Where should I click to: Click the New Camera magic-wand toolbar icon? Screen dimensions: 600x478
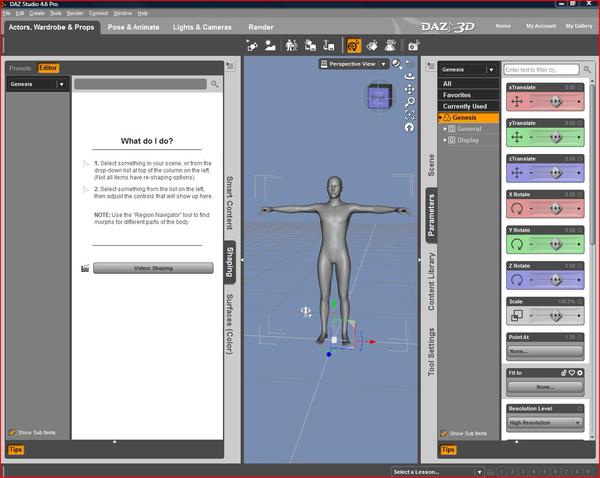click(x=252, y=46)
